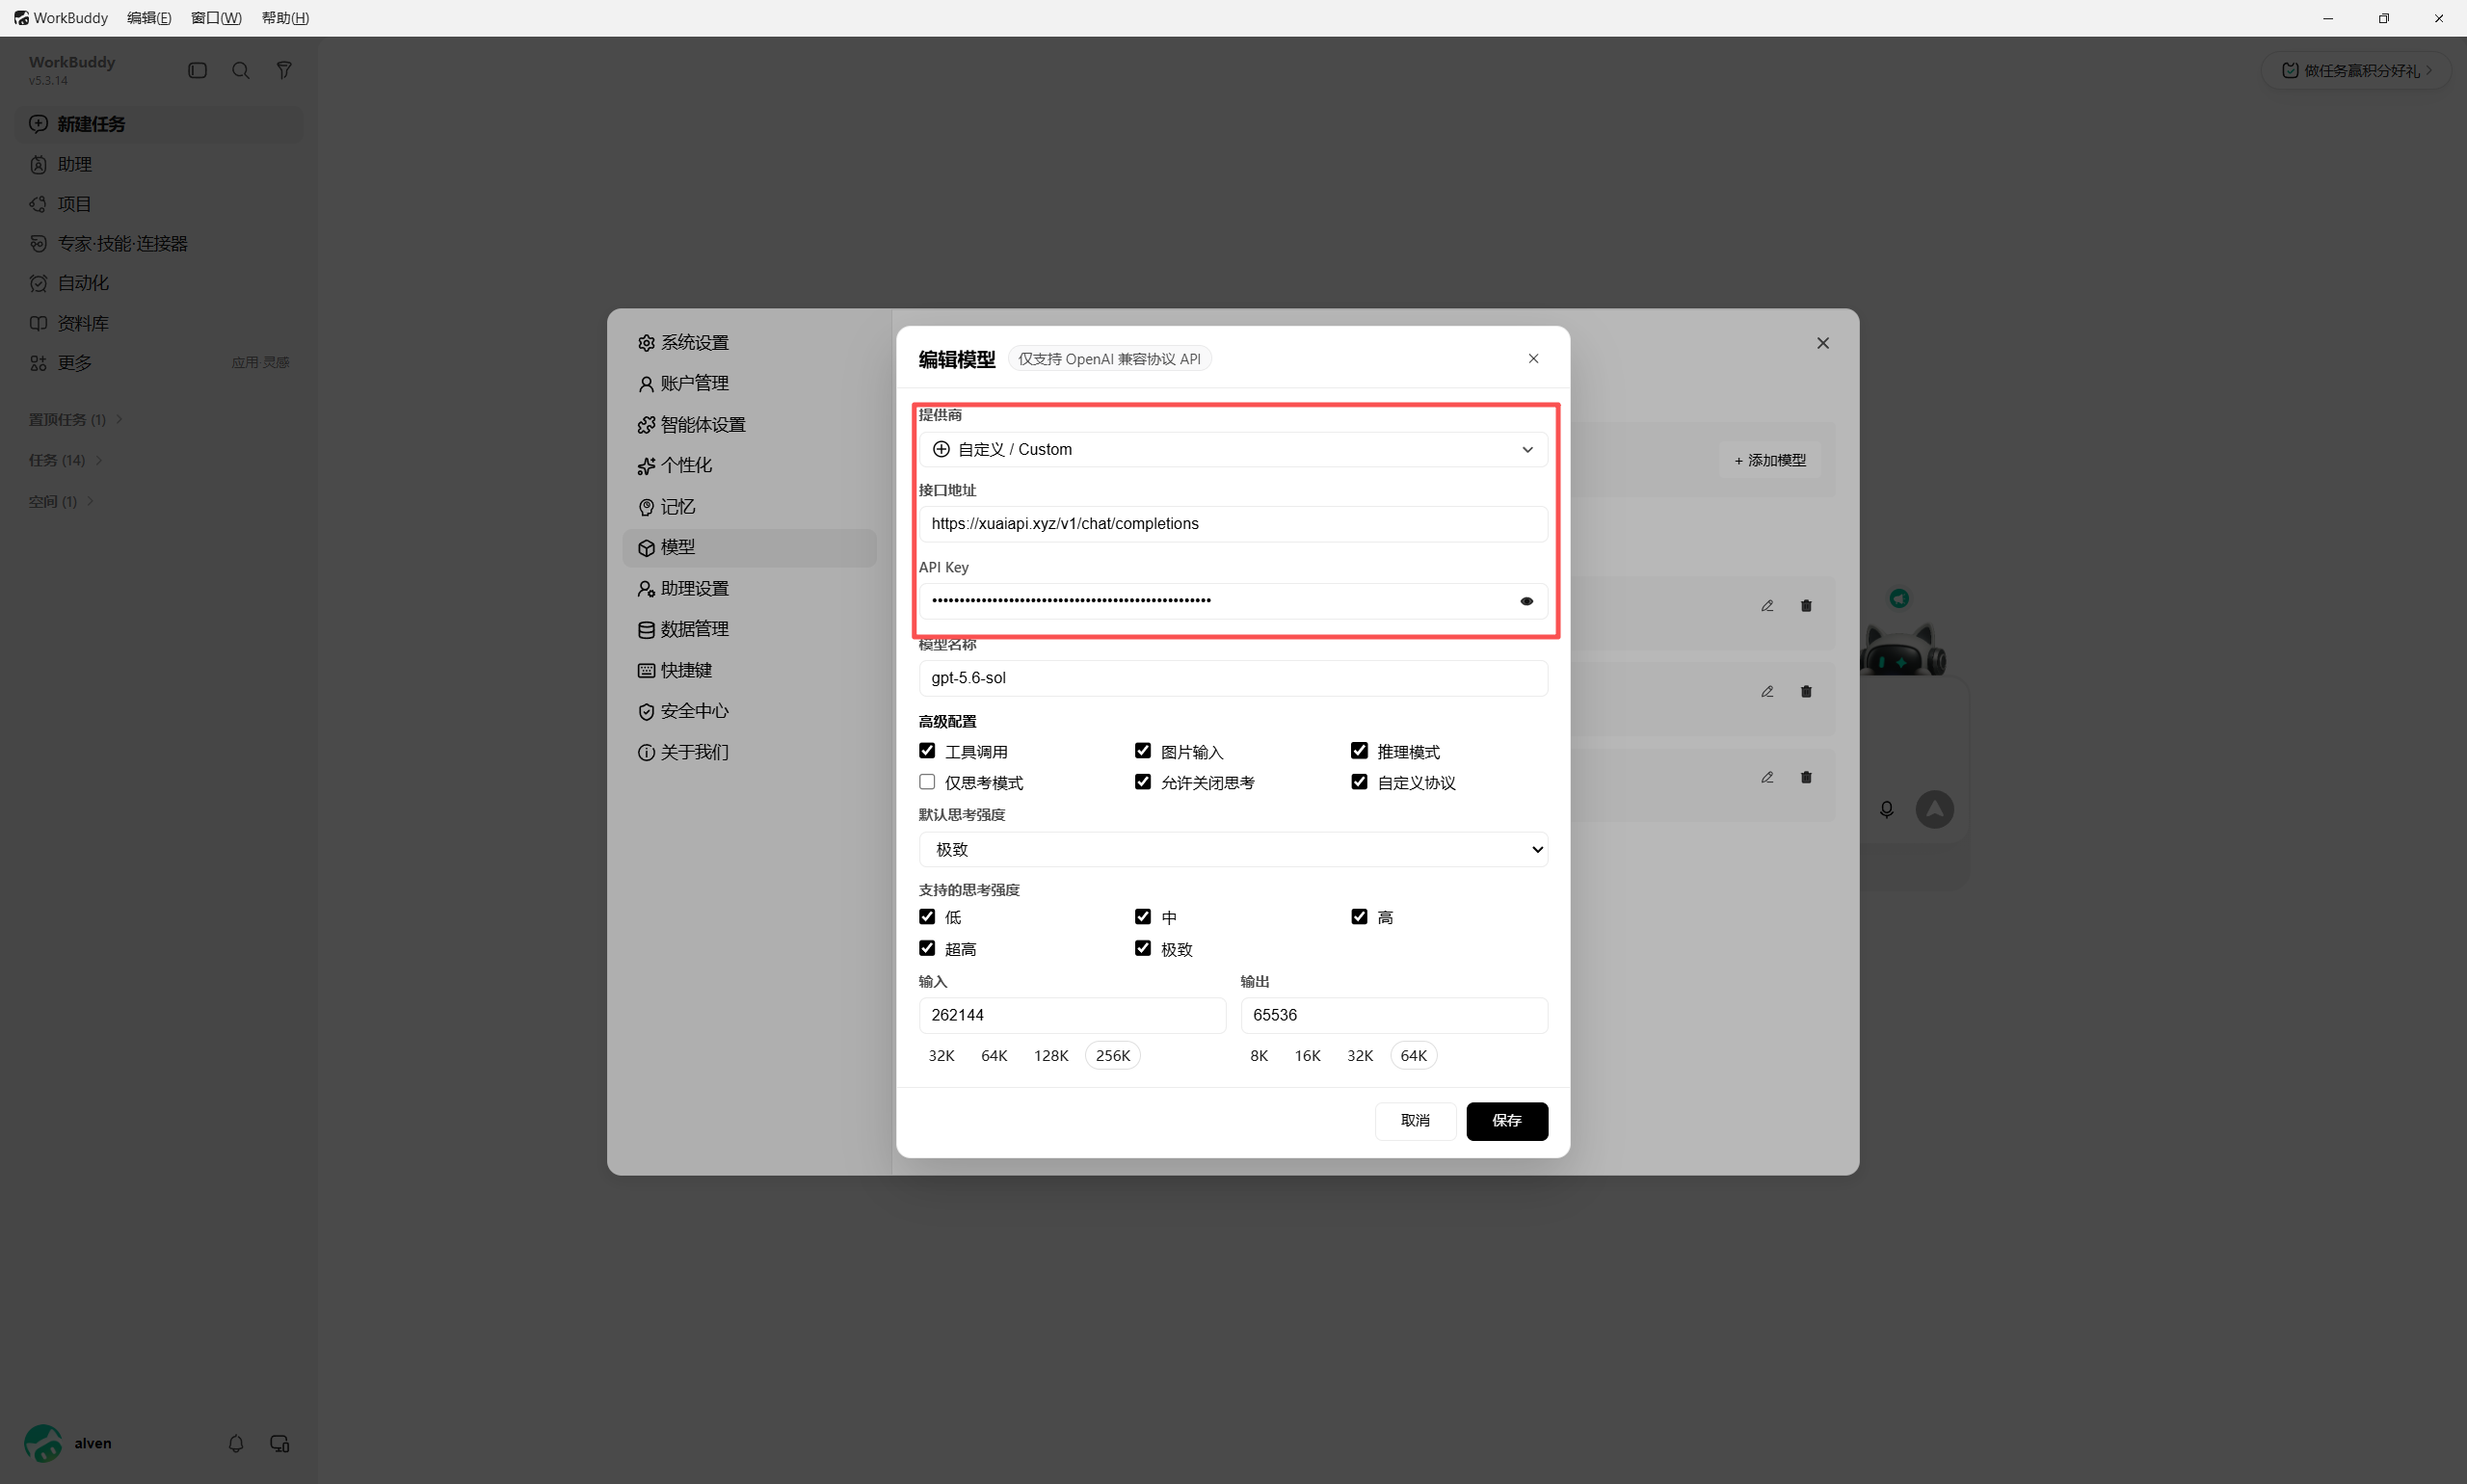
Task: Open 新建任务 in sidebar
Action: click(161, 124)
